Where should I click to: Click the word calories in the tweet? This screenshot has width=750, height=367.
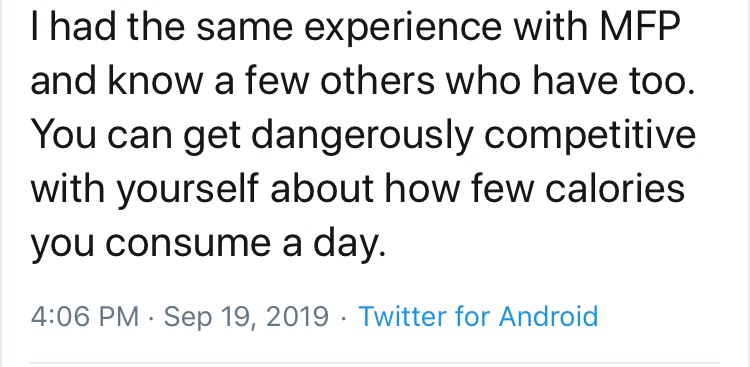[x=614, y=188]
